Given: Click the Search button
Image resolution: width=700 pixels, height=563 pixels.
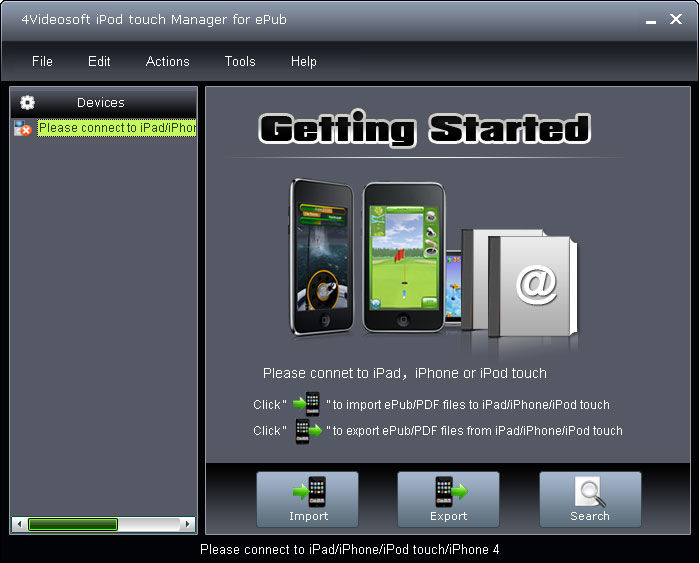Looking at the screenshot, I should (590, 499).
